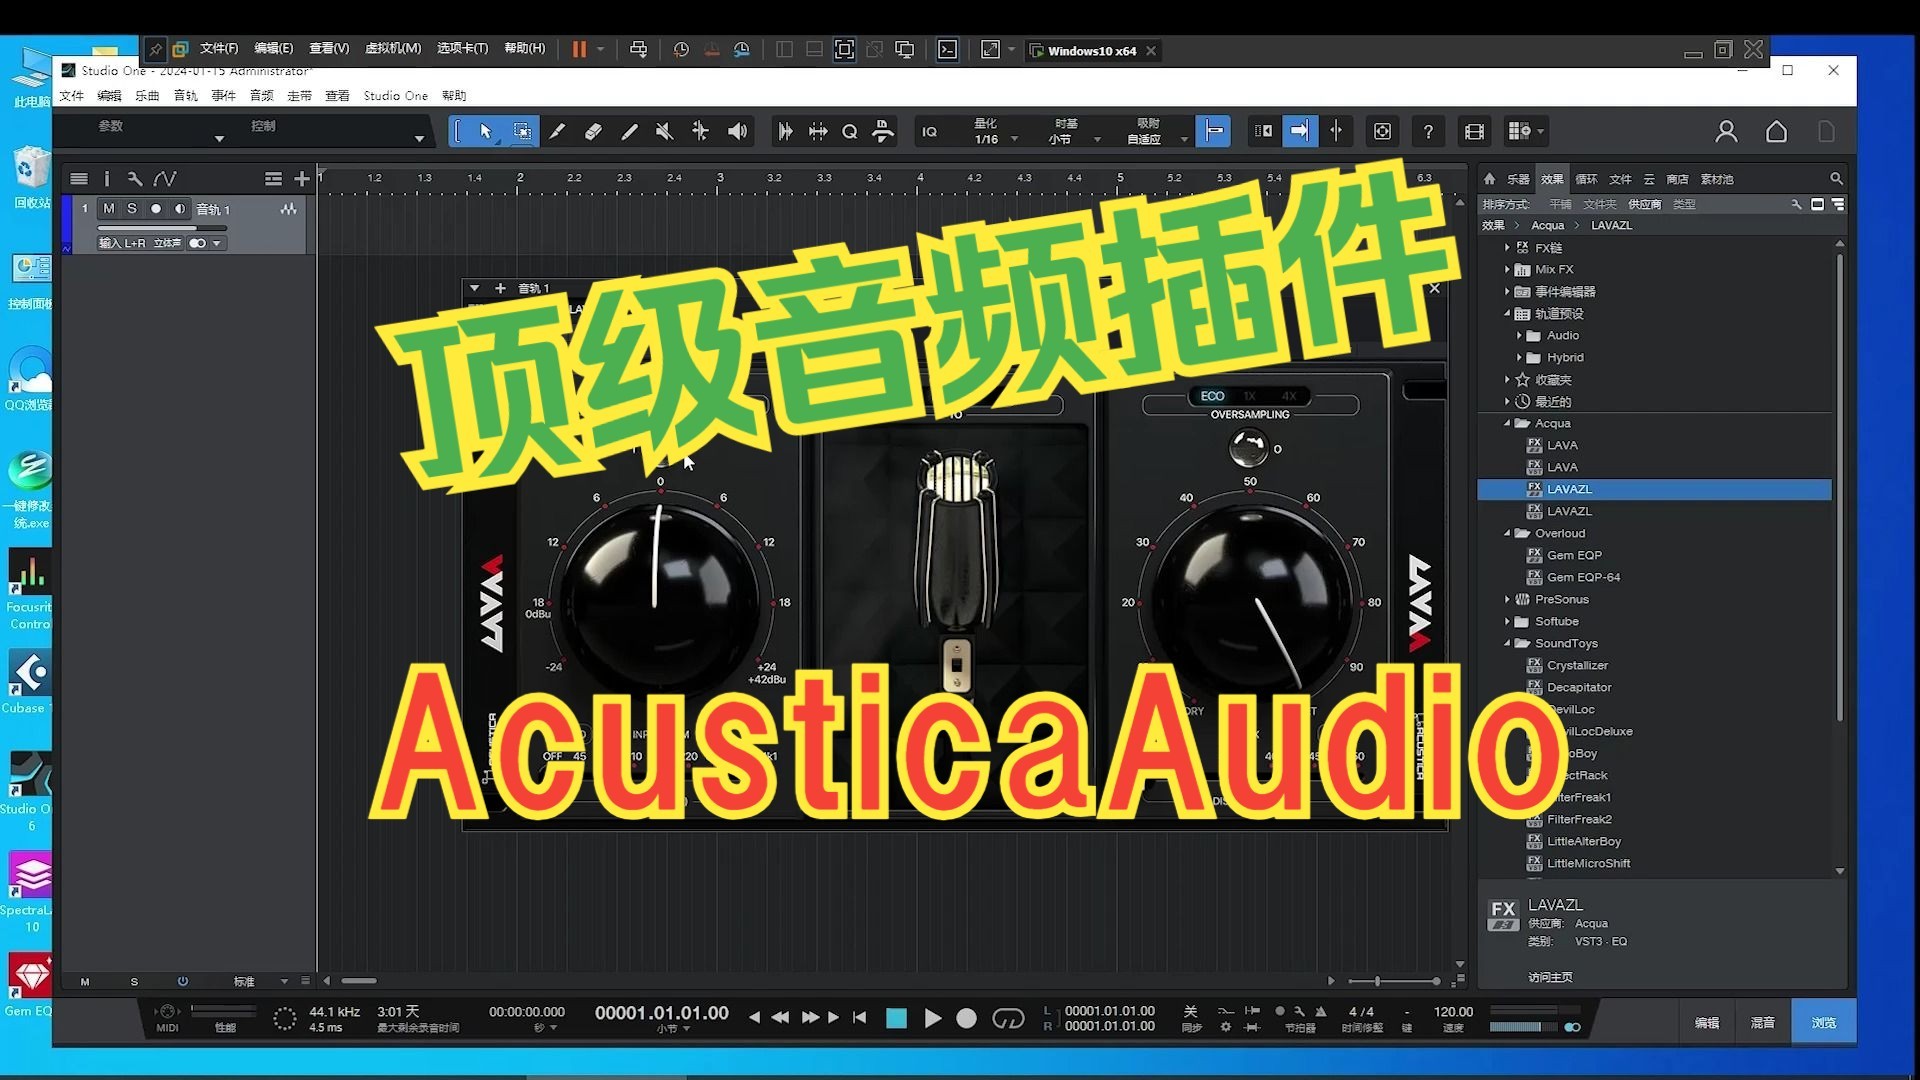Open 虚拟机(M) menu in VMware
The width and height of the screenshot is (1920, 1080).
(393, 49)
